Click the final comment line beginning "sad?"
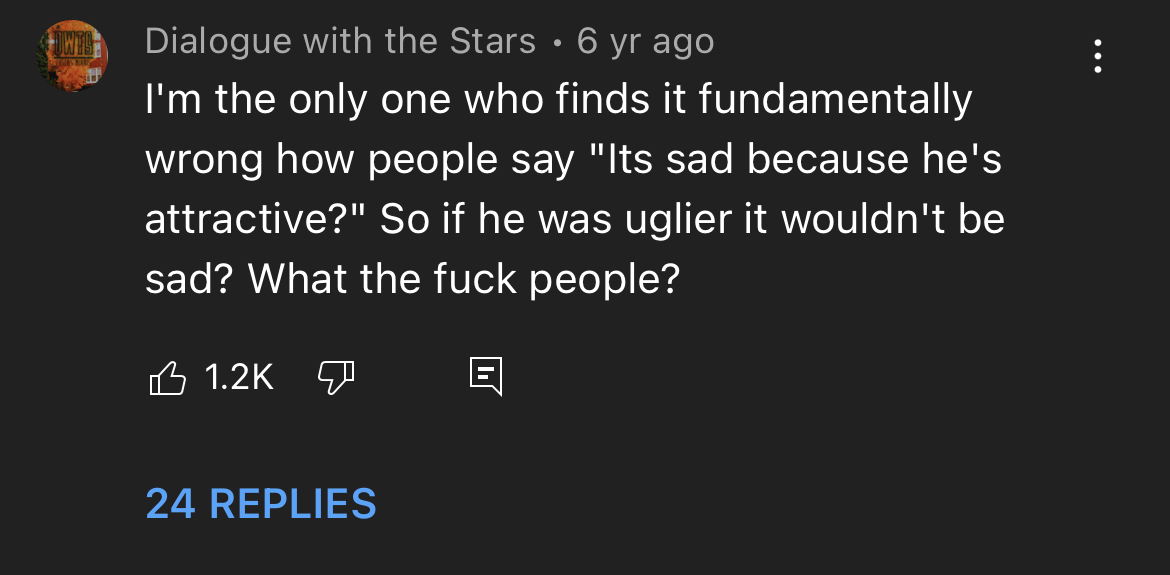Image resolution: width=1170 pixels, height=575 pixels. pyautogui.click(x=412, y=279)
